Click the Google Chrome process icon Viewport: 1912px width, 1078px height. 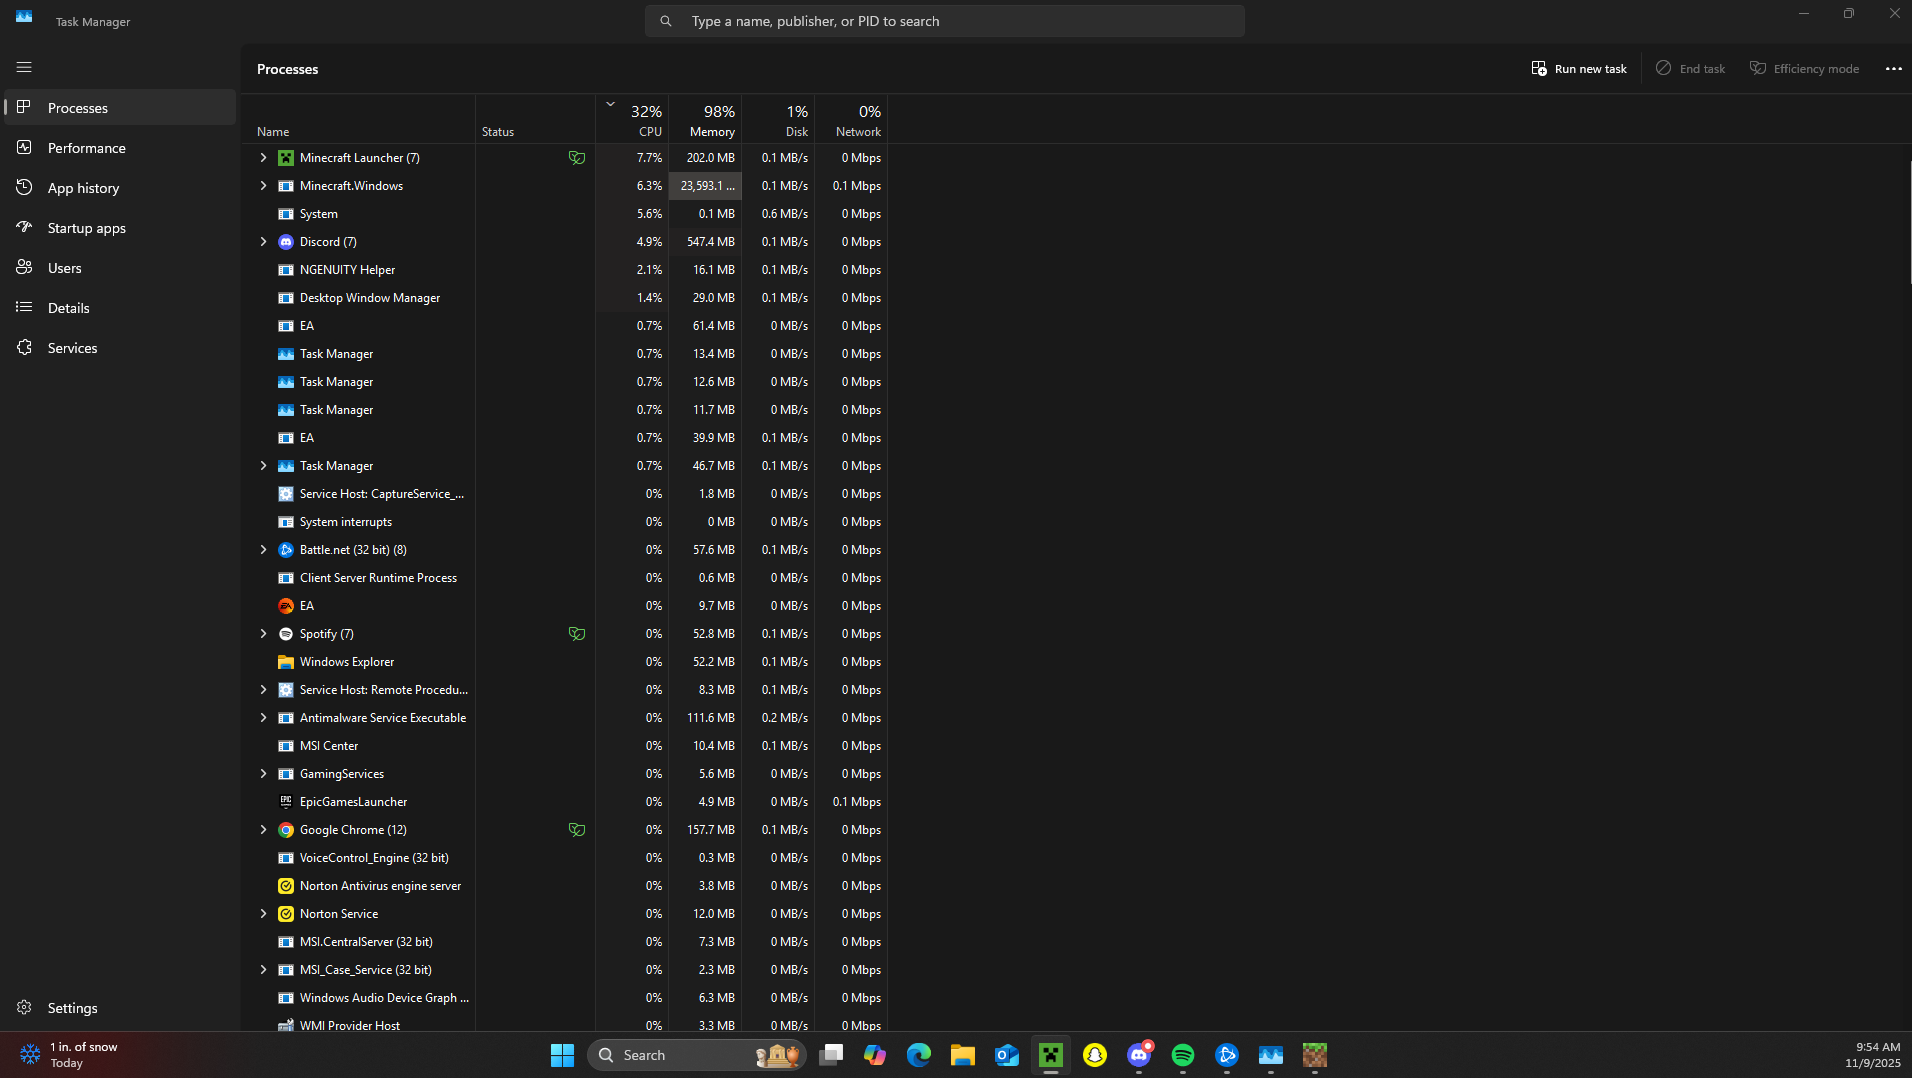pos(286,830)
